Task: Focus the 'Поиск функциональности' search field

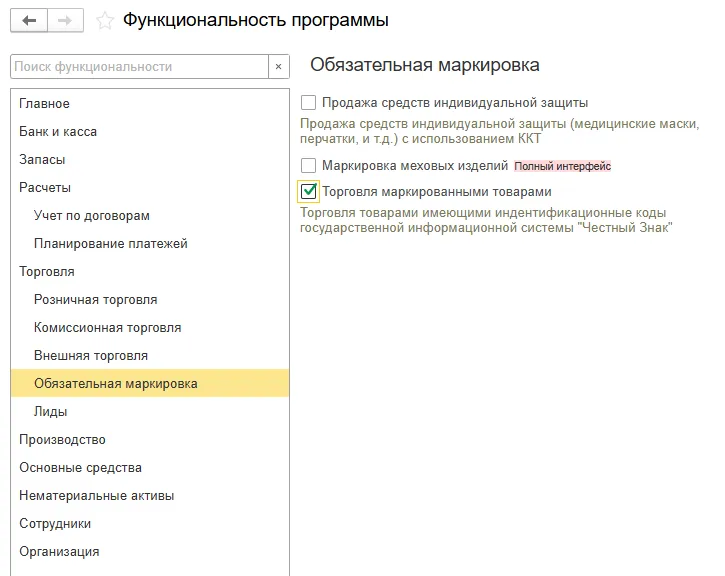Action: pos(139,67)
